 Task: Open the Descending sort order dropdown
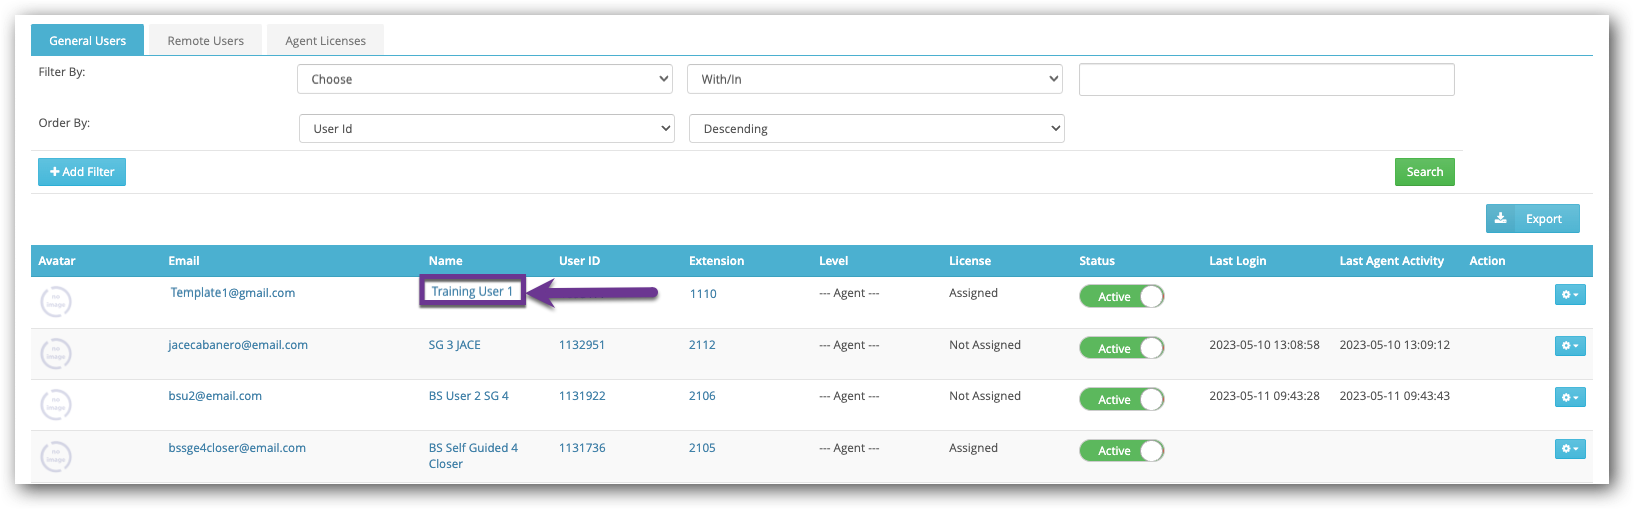pos(876,129)
